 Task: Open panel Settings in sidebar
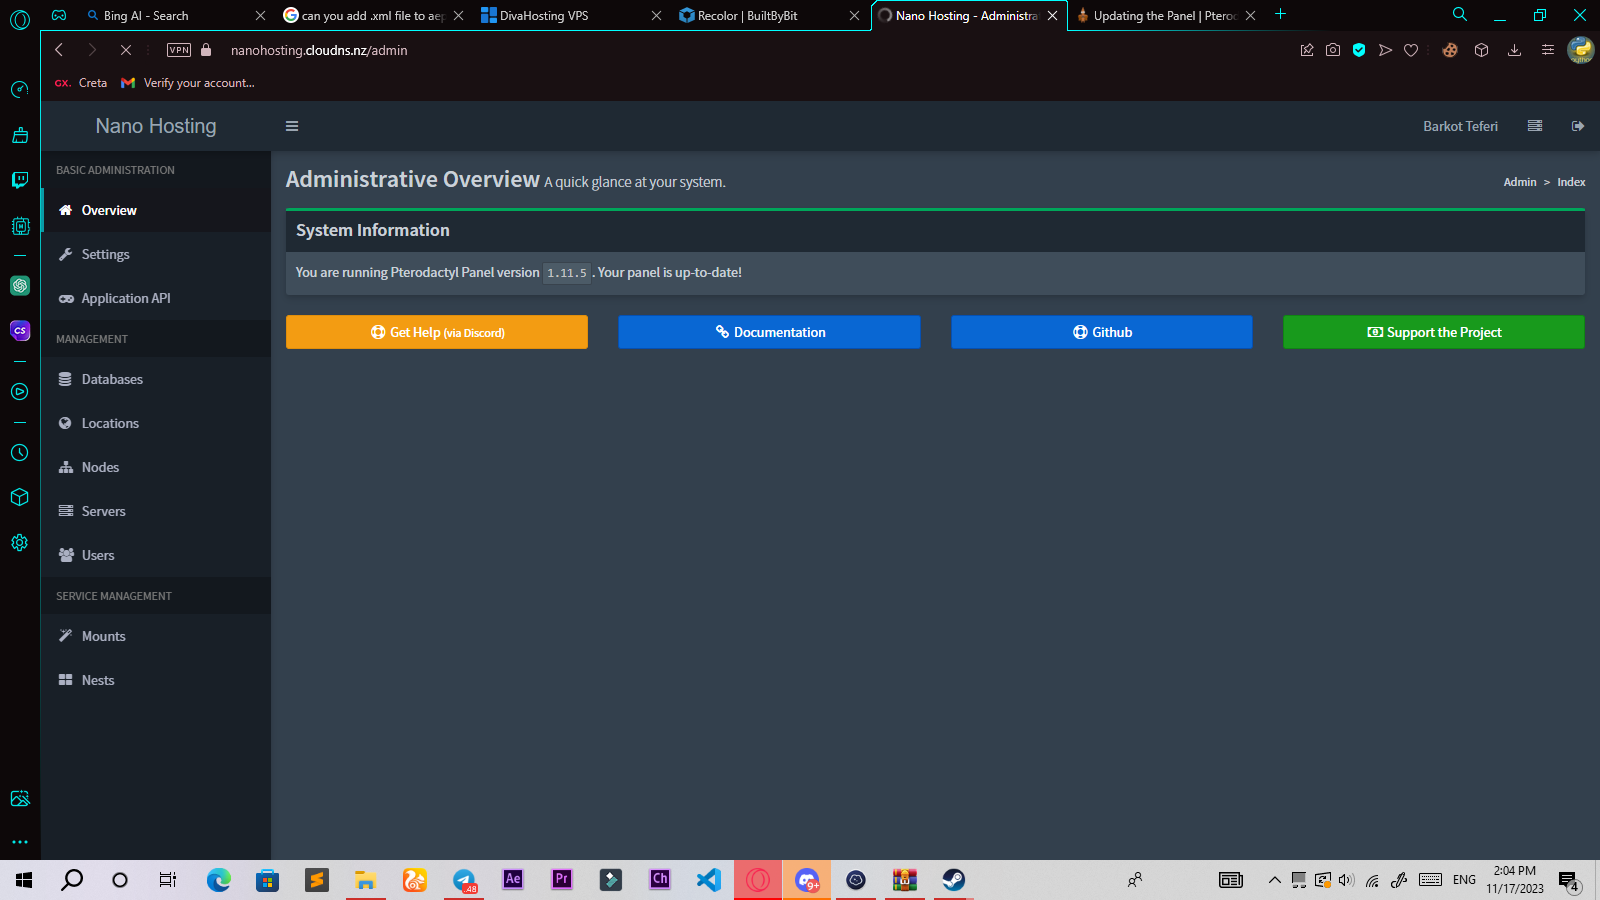[156, 254]
